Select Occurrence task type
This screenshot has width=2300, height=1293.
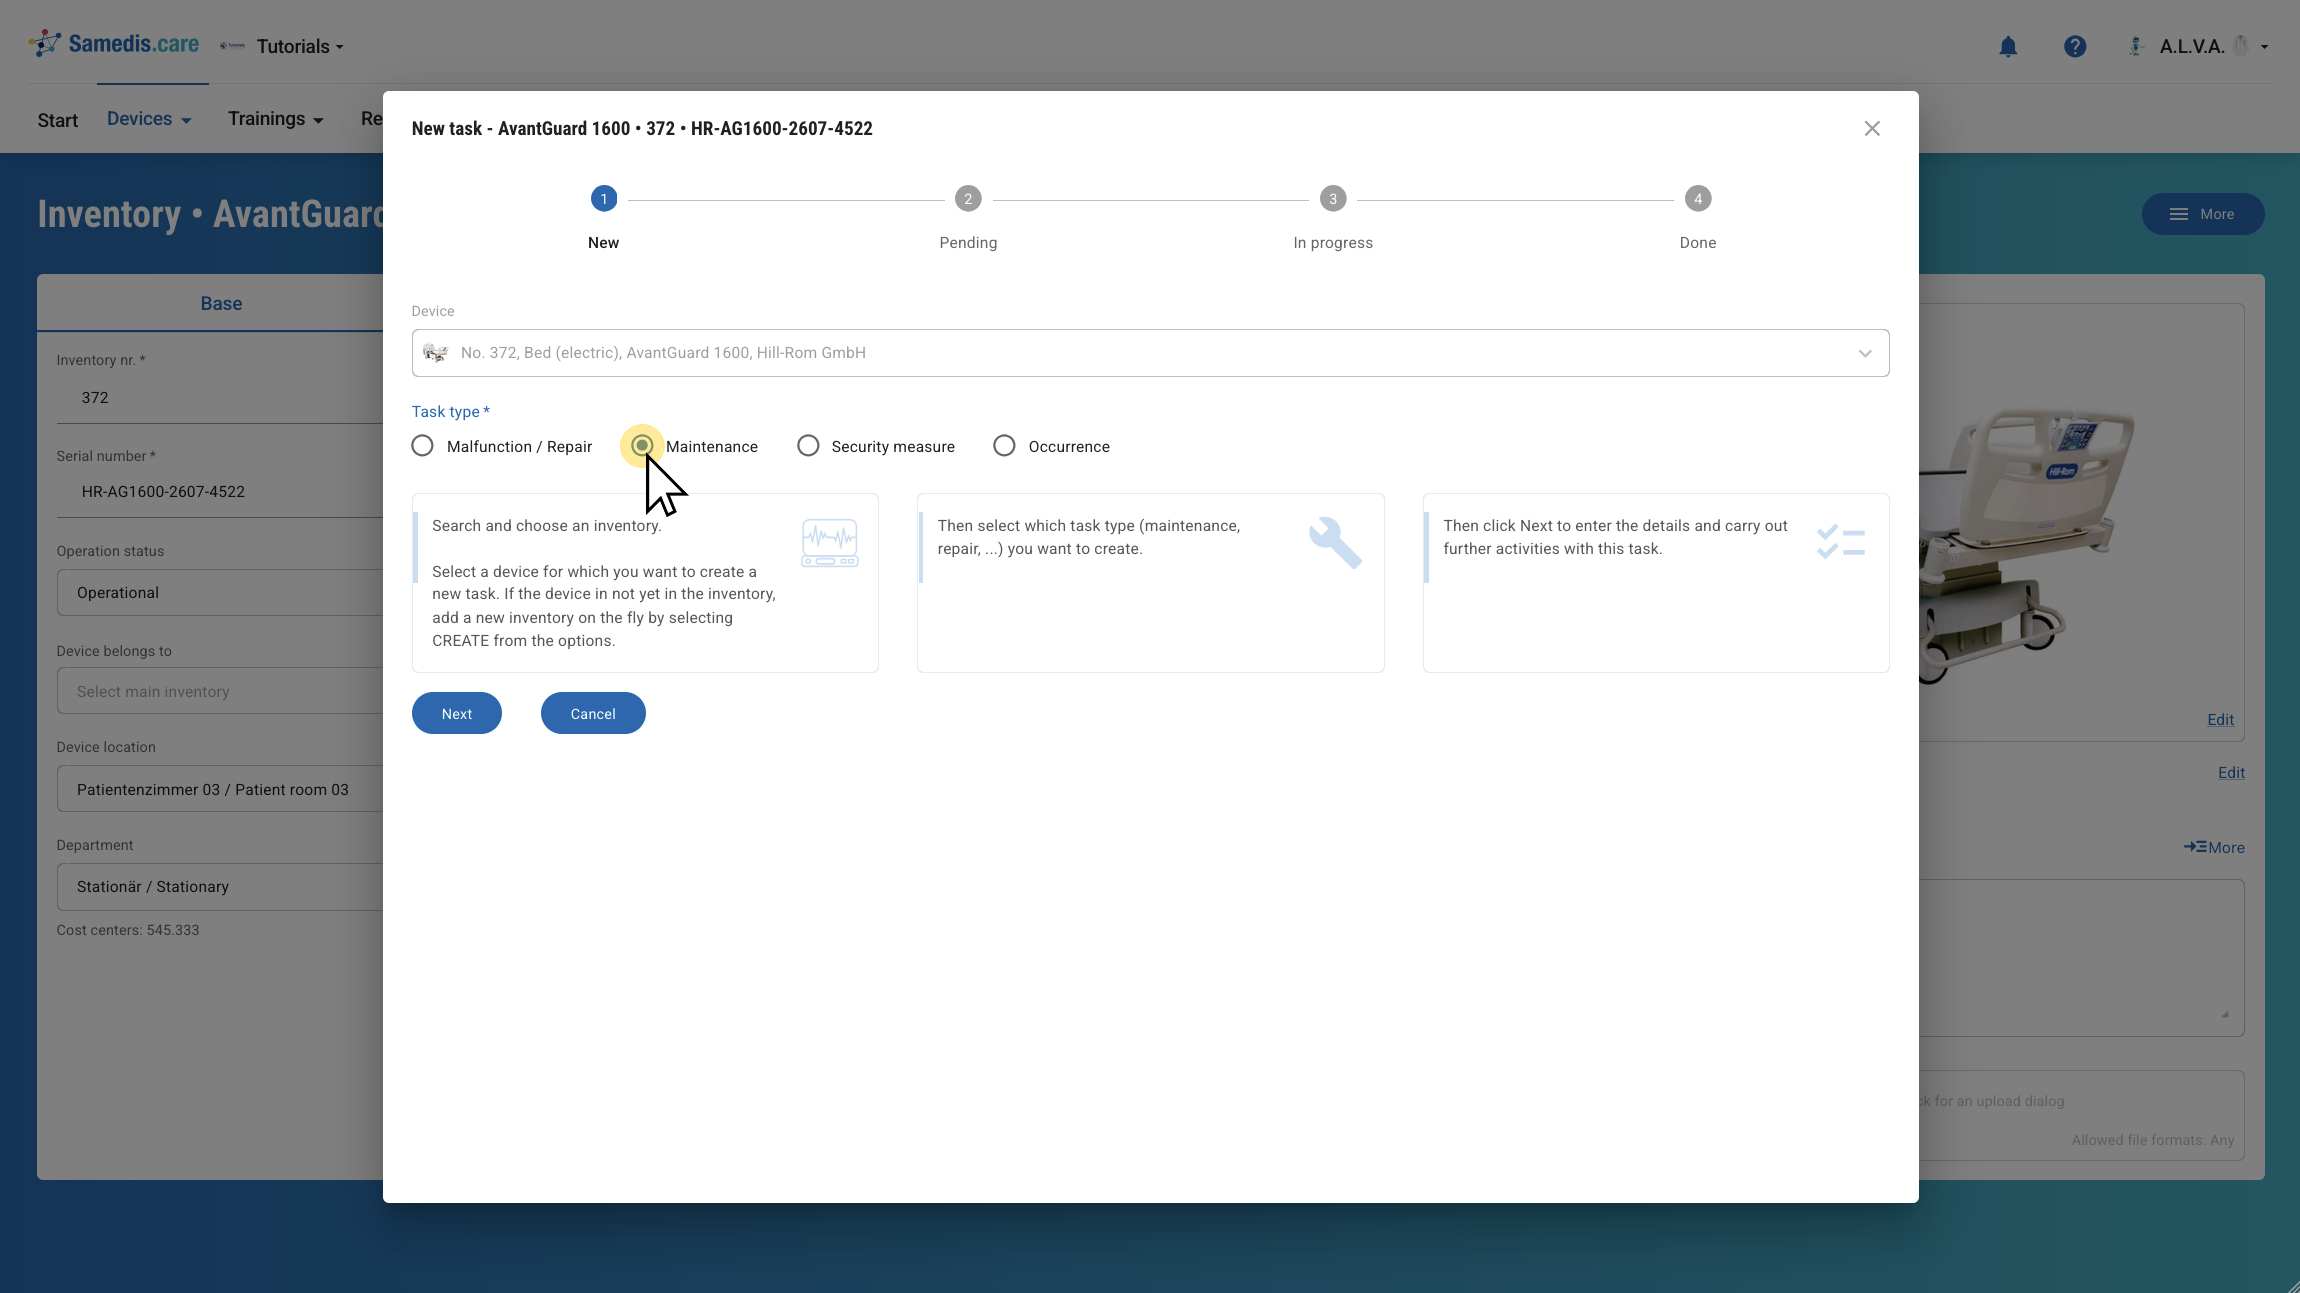[1004, 446]
